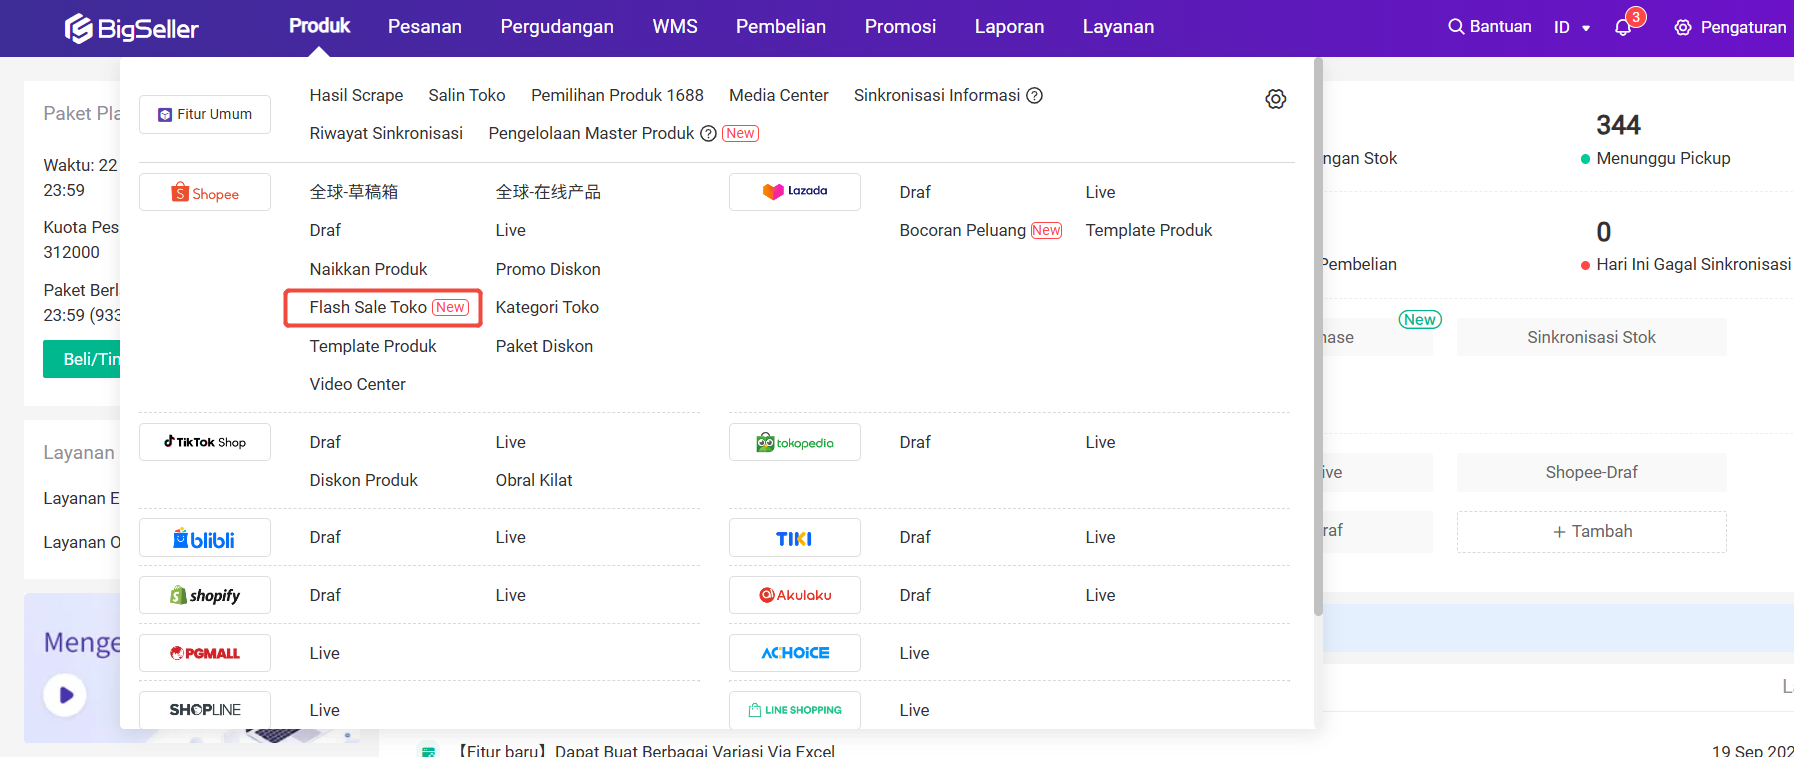
Task: Open Flash Sale Toko link
Action: pyautogui.click(x=368, y=307)
